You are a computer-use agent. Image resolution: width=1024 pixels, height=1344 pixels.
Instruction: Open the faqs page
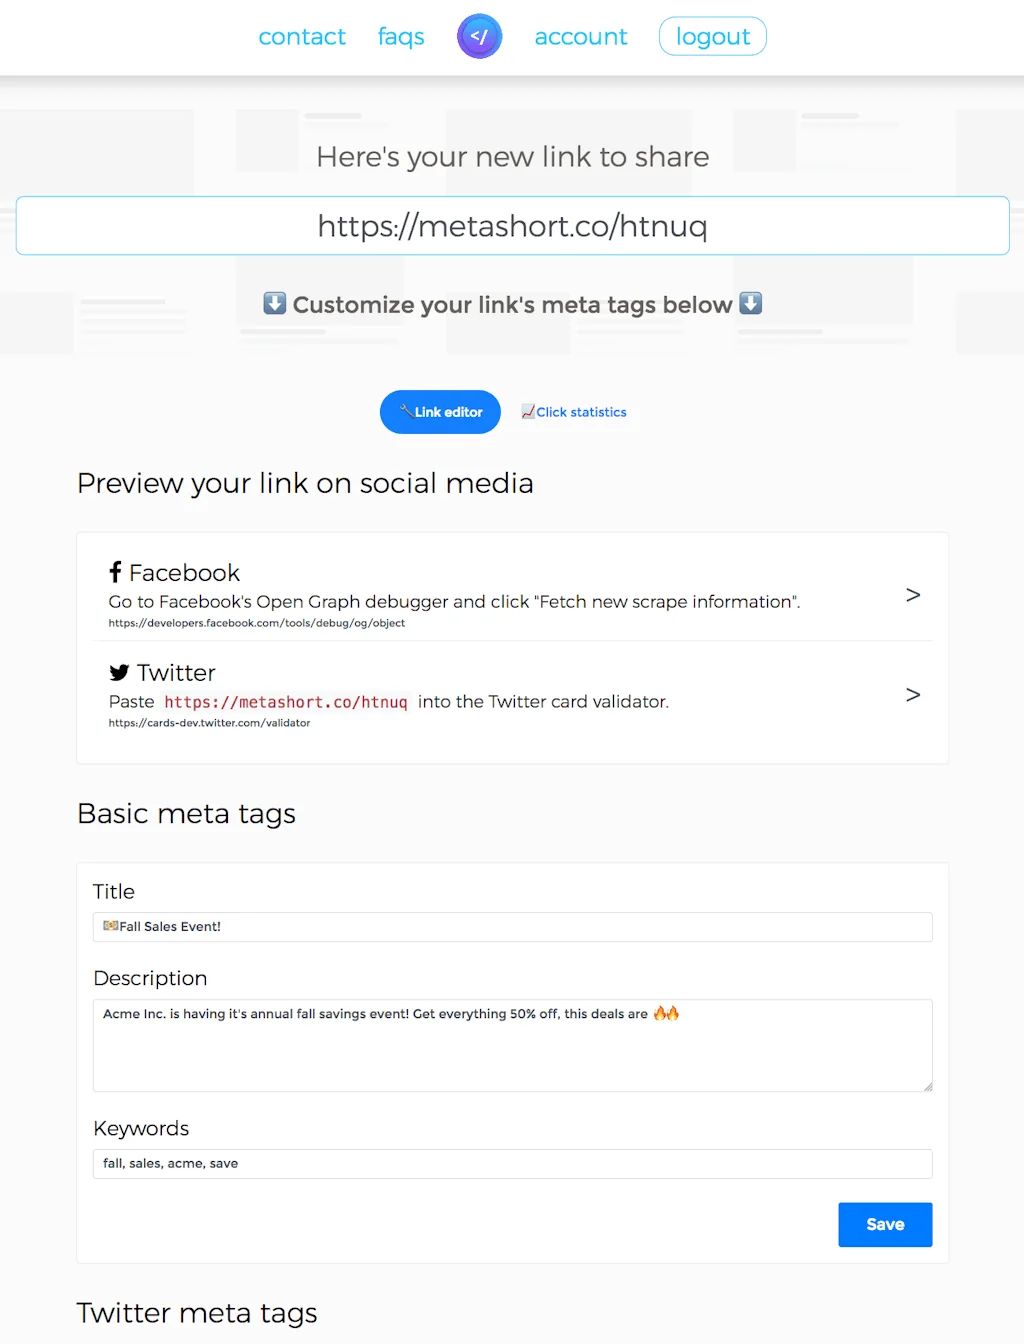(x=400, y=36)
